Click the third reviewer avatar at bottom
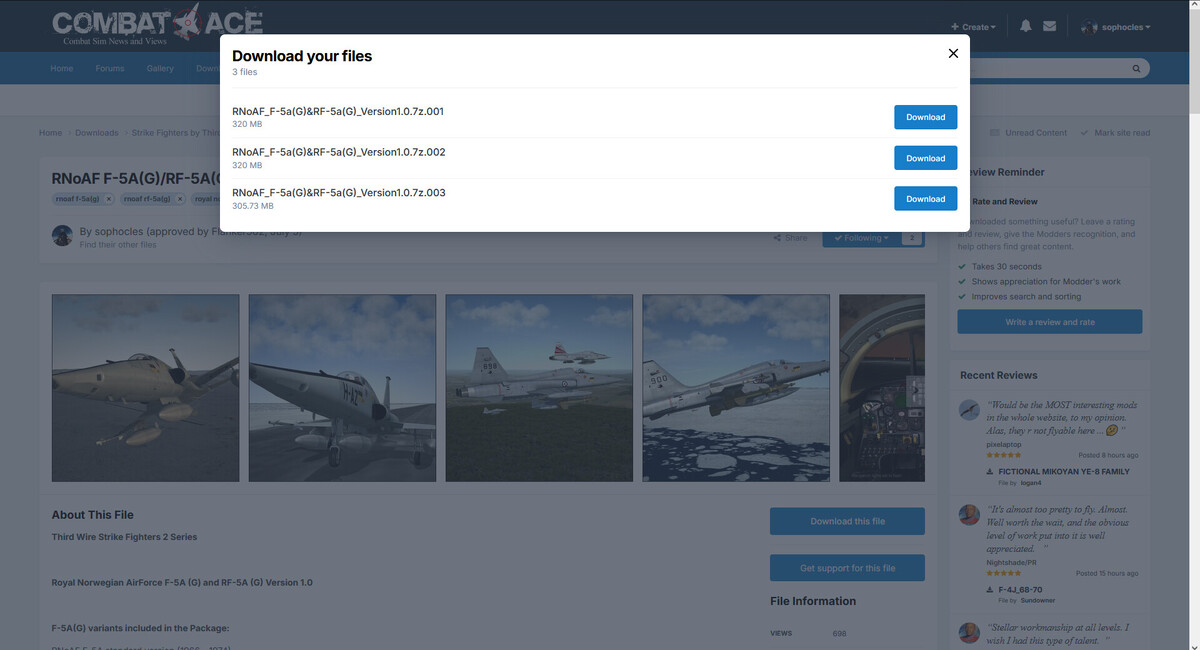 [x=969, y=633]
